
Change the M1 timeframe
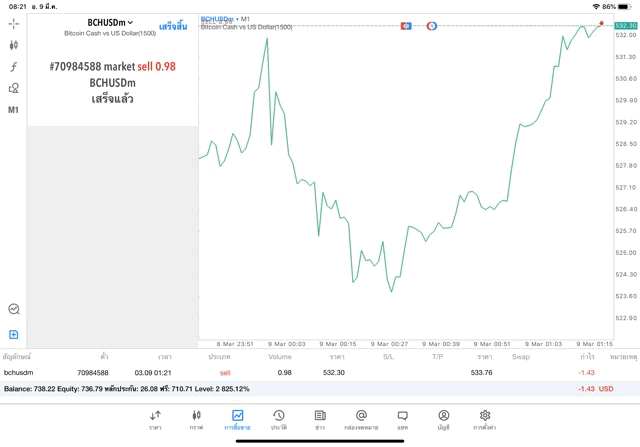coord(13,110)
